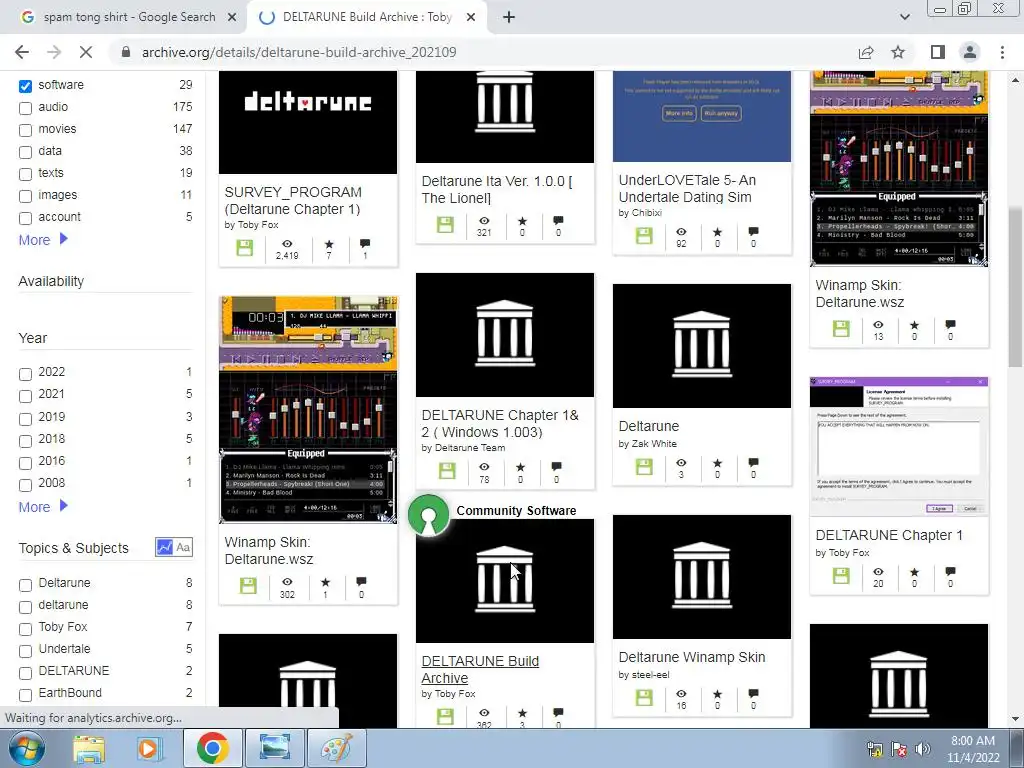The image size is (1024, 768).
Task: Click favorites star on SURVEY_PROGRAM card
Action: pyautogui.click(x=328, y=244)
